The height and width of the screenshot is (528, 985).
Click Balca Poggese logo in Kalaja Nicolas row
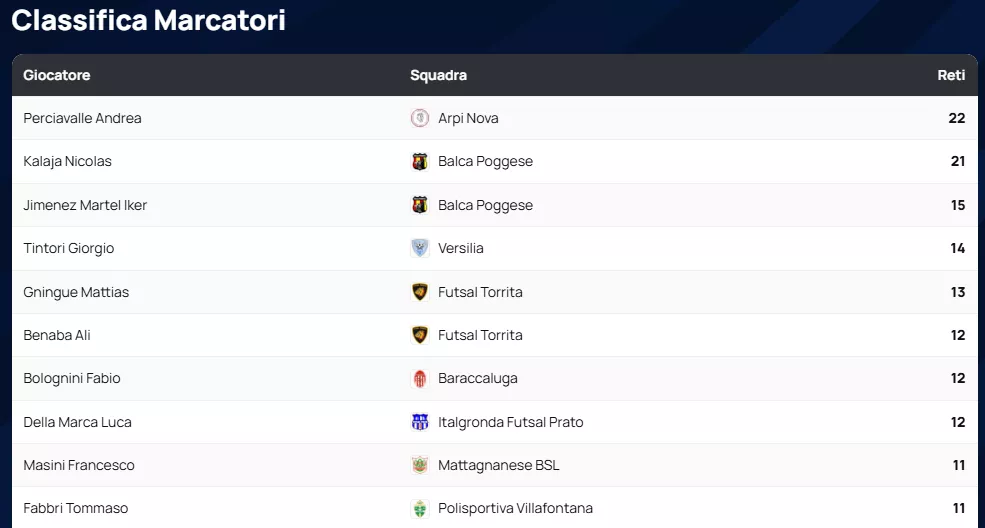(420, 162)
